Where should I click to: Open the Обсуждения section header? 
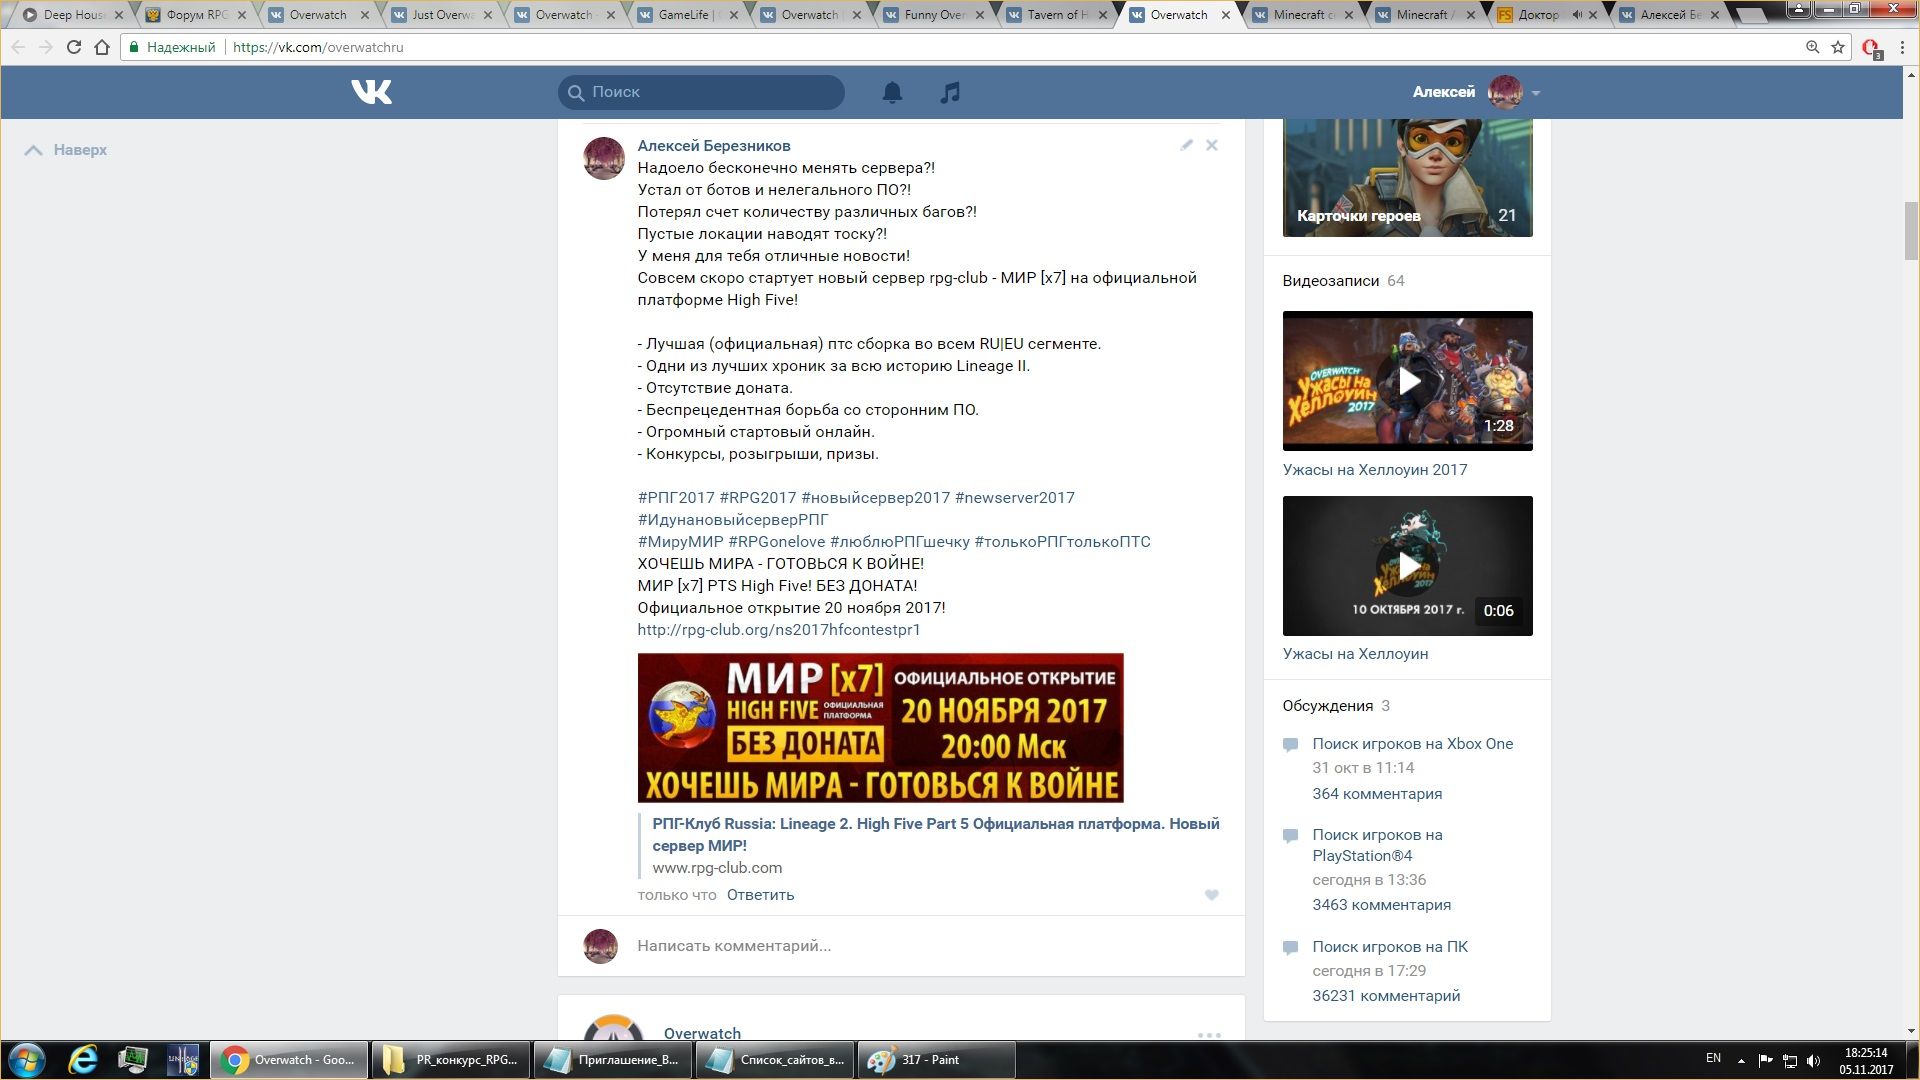pos(1327,706)
